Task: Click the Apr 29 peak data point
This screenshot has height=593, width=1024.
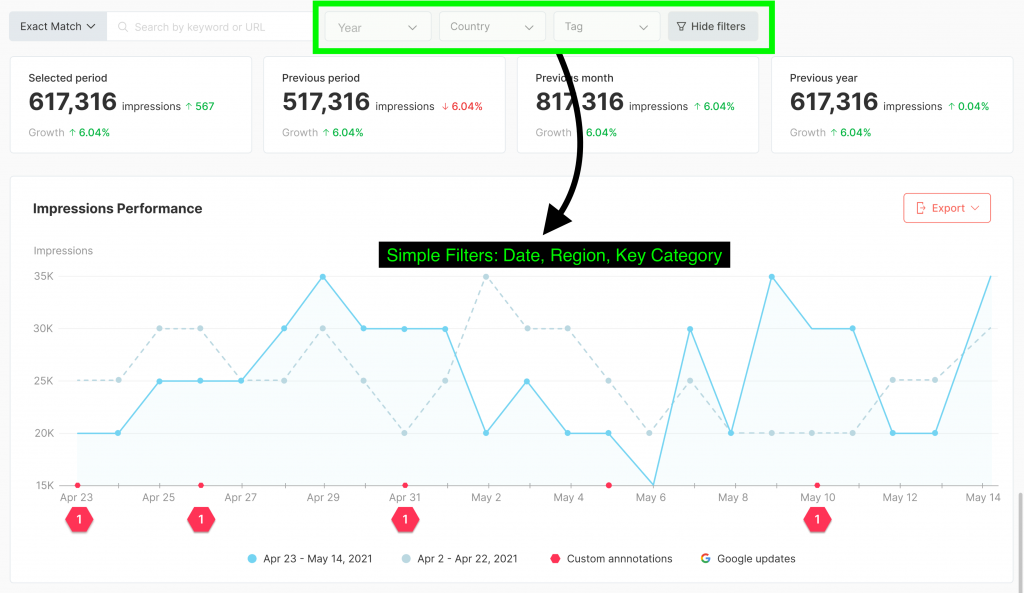Action: (323, 277)
